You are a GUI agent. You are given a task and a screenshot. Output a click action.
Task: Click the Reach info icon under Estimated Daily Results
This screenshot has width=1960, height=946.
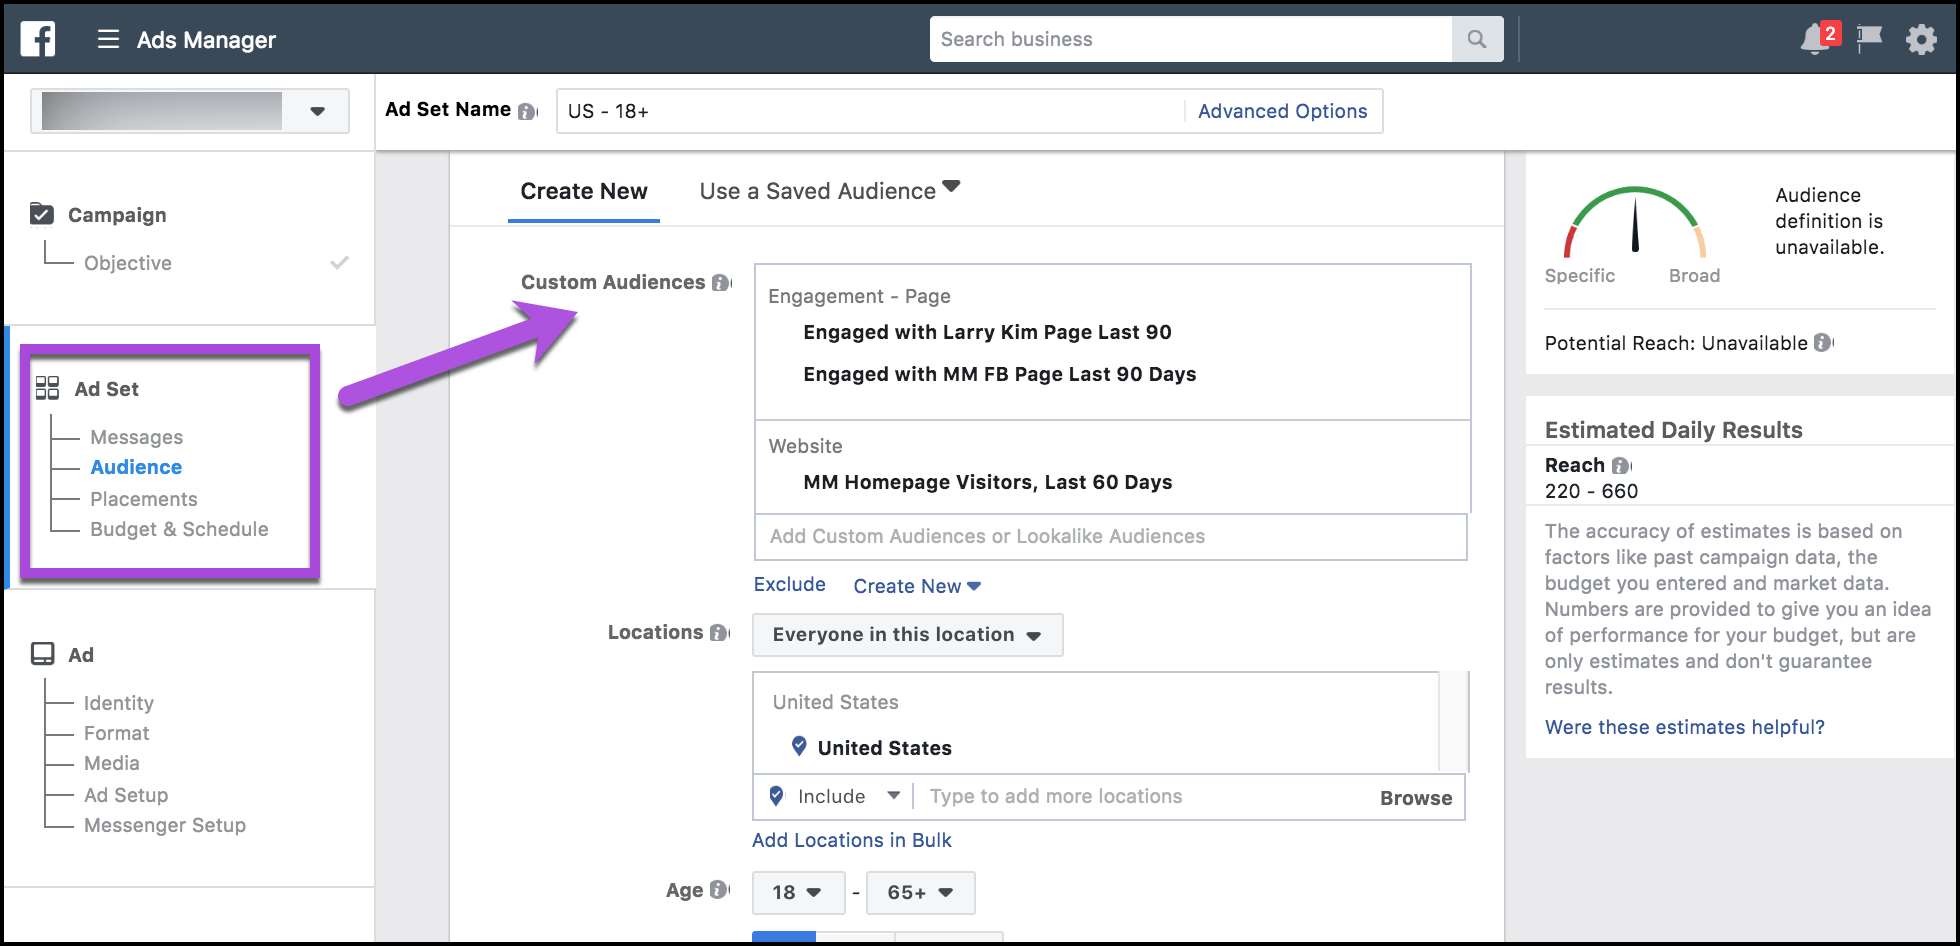tap(1621, 465)
